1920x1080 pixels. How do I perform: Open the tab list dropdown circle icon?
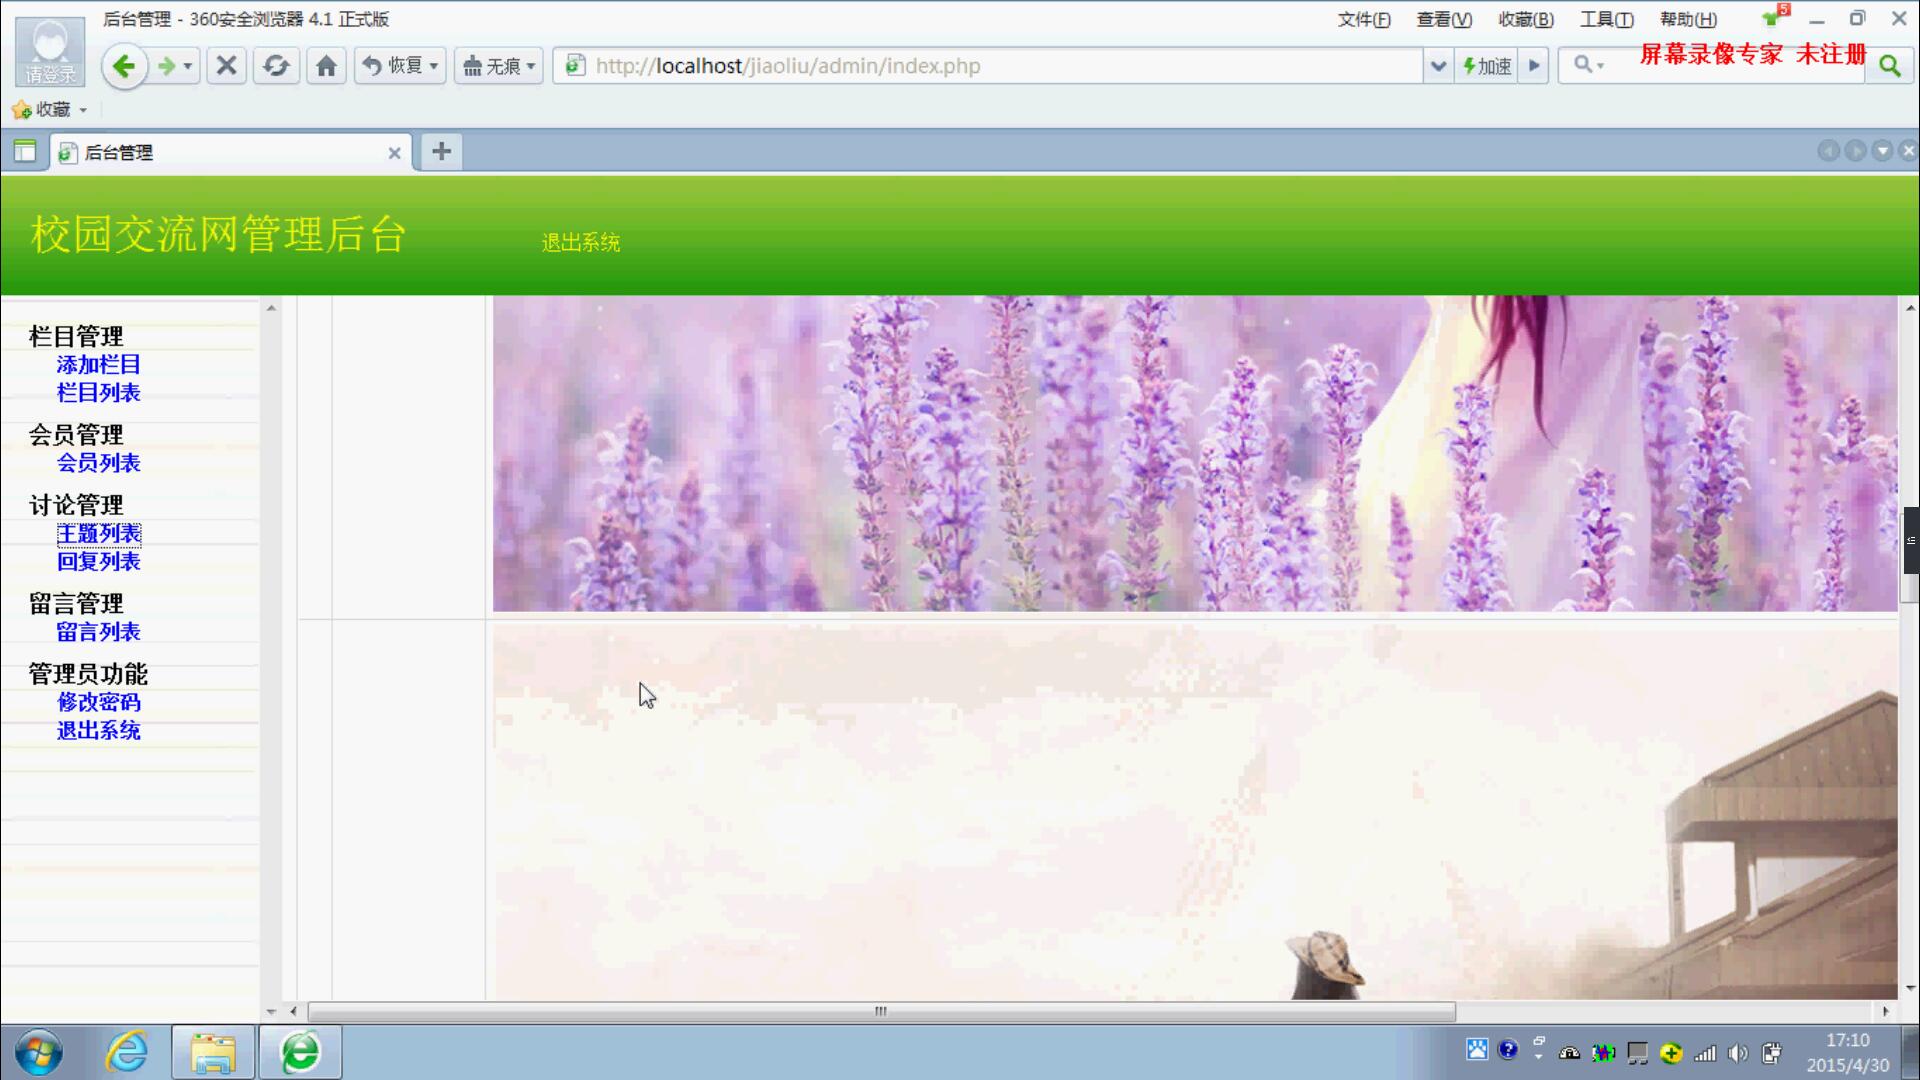click(1882, 151)
